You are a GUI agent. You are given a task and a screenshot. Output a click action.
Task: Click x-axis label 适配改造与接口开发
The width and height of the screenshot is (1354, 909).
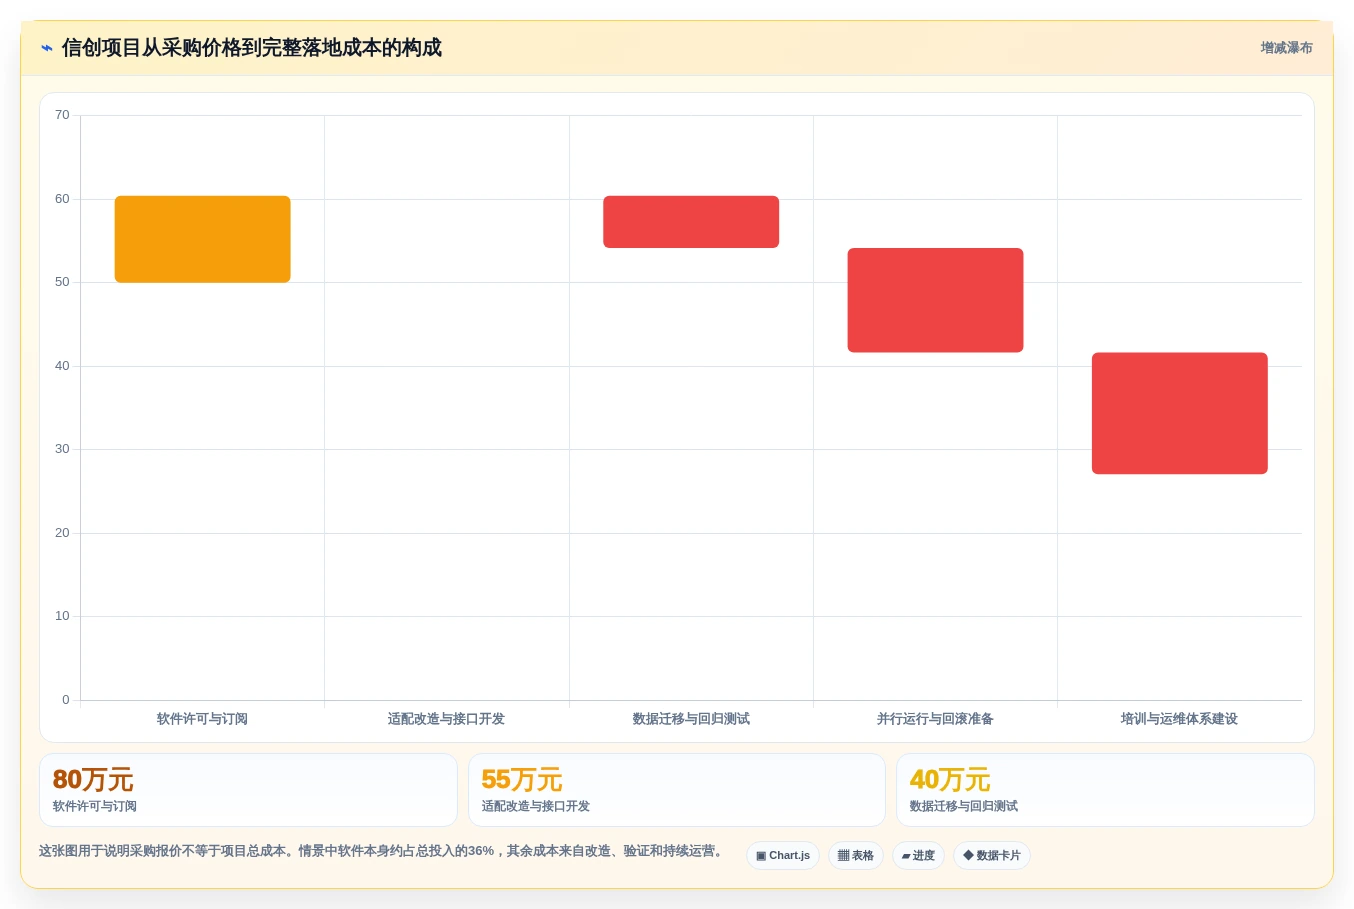[x=446, y=719]
